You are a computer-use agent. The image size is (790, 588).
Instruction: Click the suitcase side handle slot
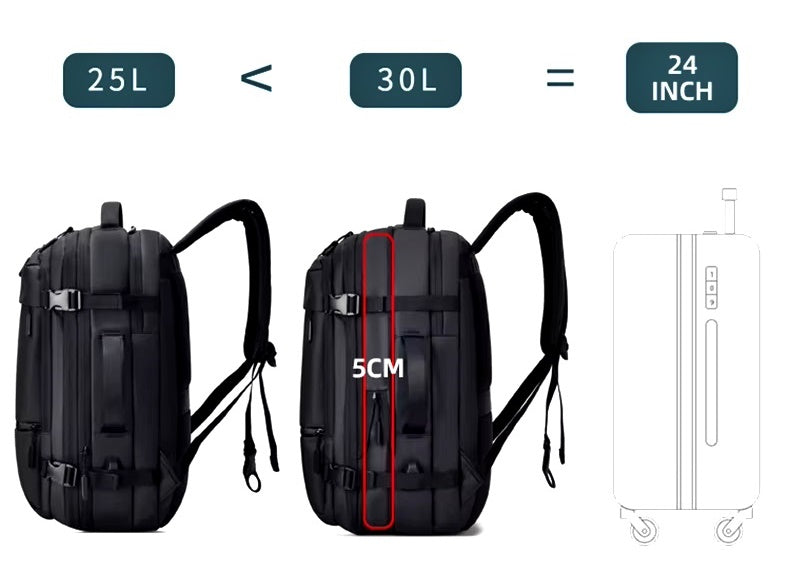pos(711,383)
